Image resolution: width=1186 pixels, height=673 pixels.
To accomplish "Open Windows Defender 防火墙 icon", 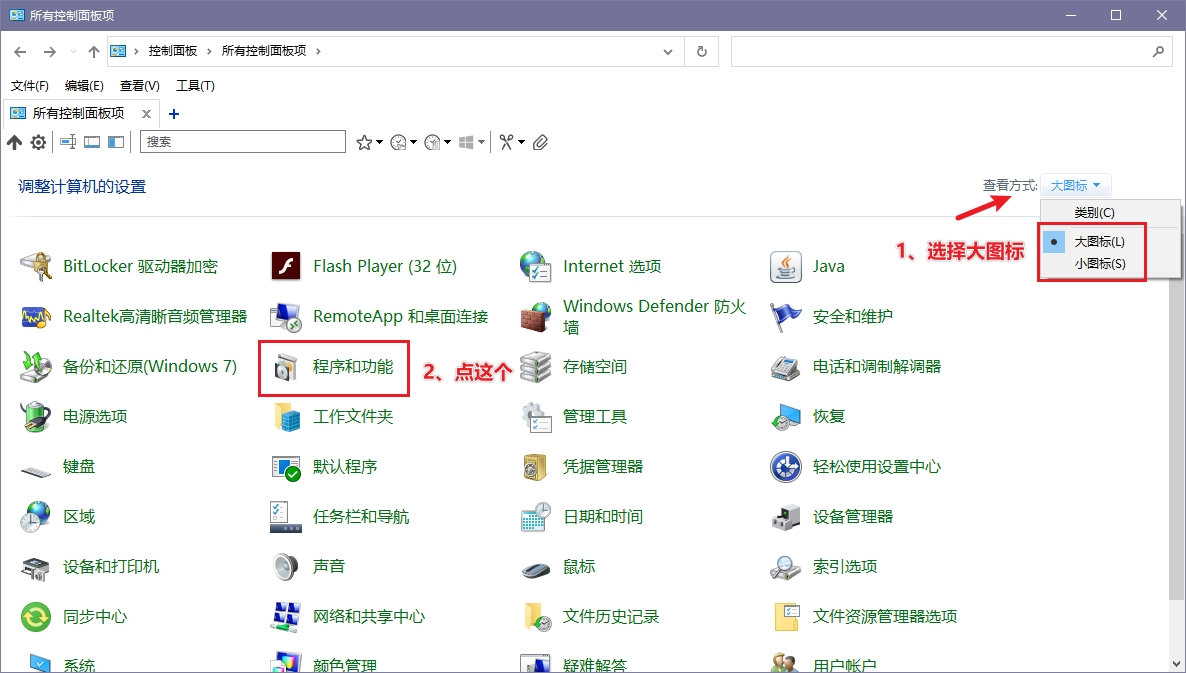I will pos(536,316).
